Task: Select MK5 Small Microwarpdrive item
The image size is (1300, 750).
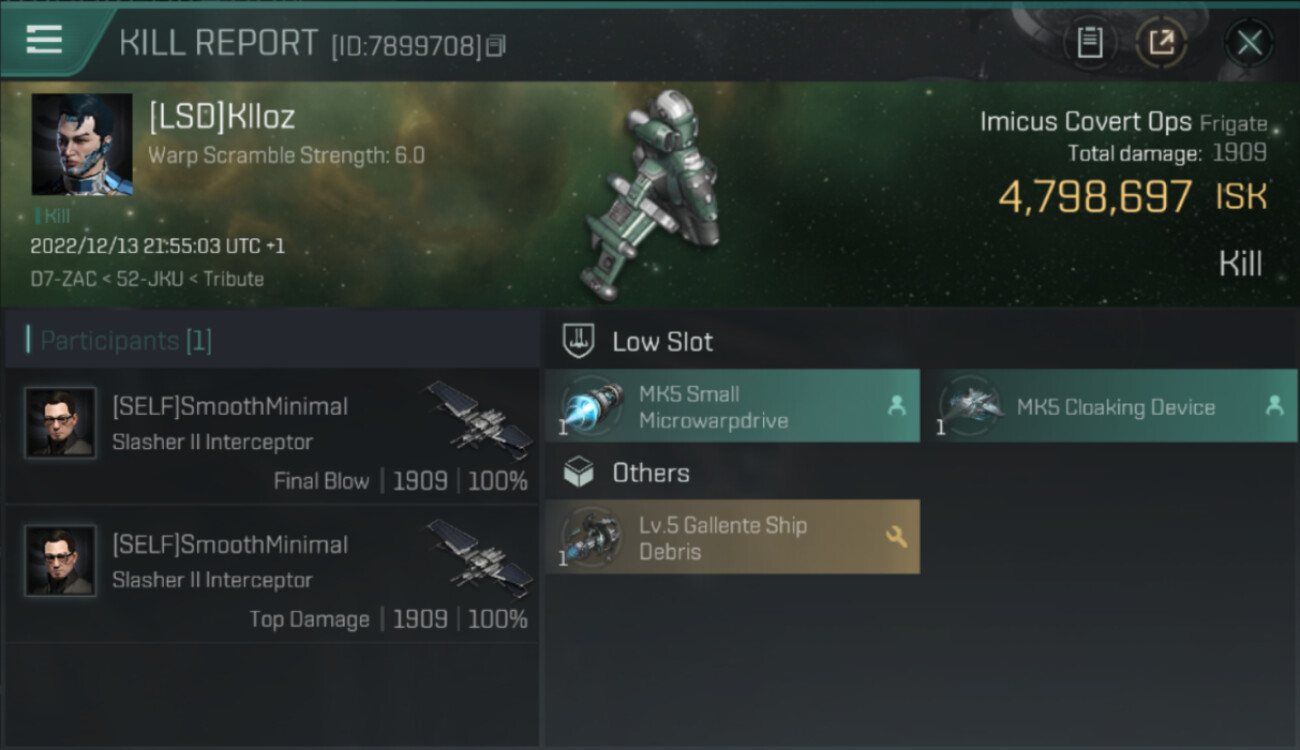Action: tap(732, 406)
